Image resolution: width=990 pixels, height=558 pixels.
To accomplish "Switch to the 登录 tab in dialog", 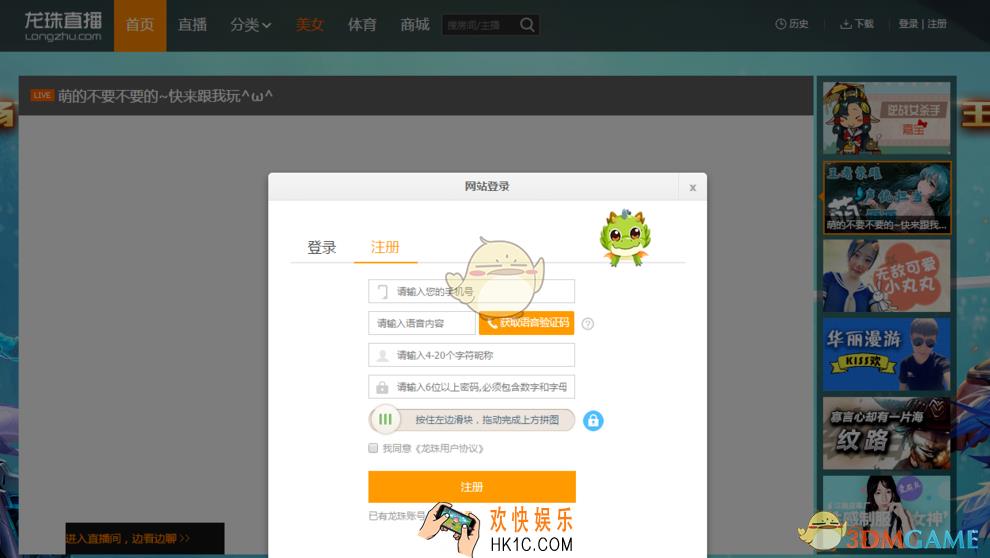I will pyautogui.click(x=322, y=247).
